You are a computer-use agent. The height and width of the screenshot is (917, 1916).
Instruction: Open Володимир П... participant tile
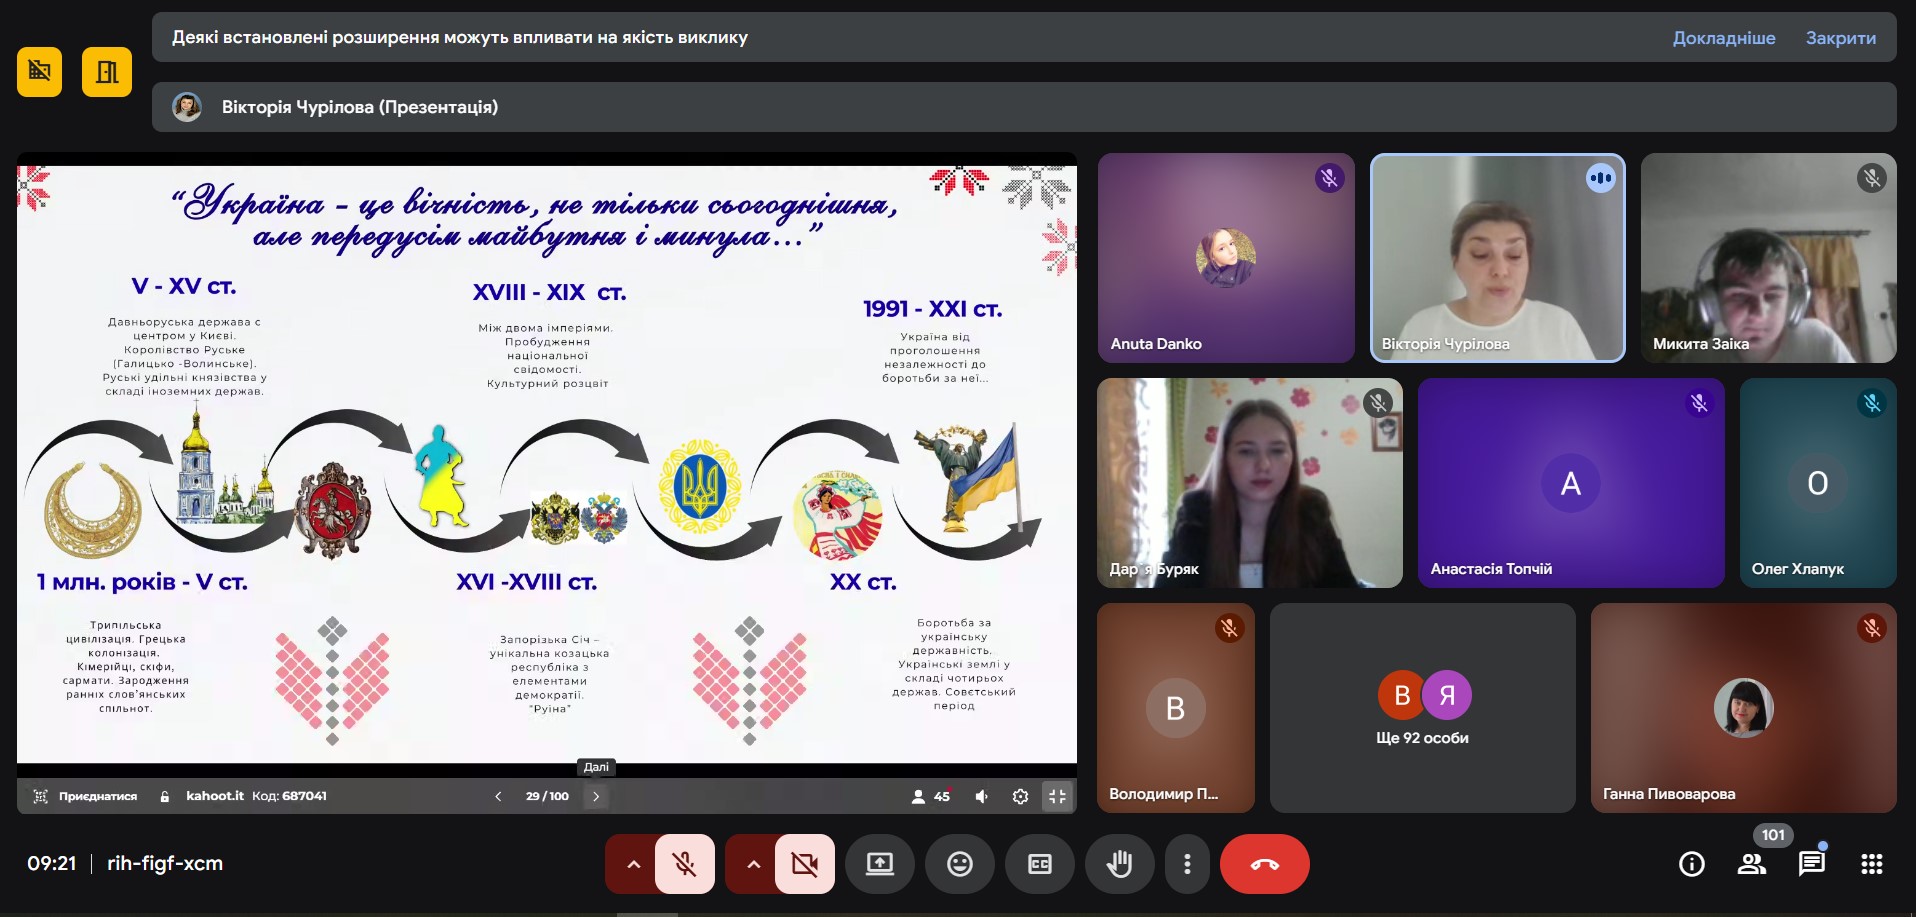1176,708
